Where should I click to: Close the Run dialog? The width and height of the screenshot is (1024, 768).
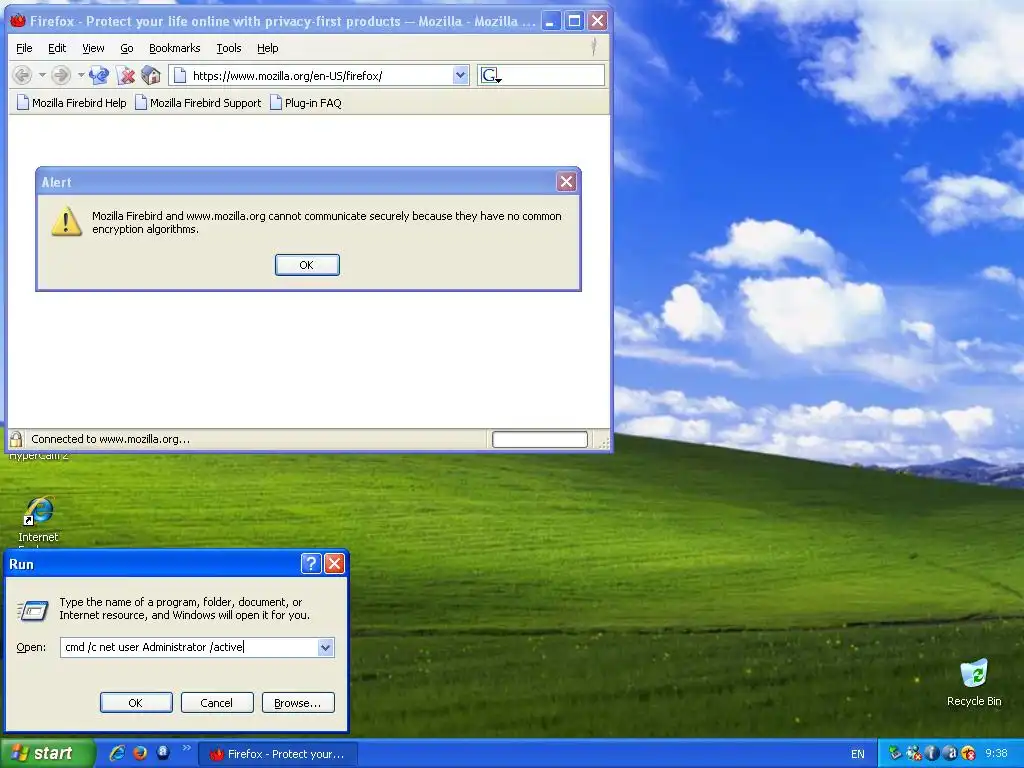coord(334,564)
